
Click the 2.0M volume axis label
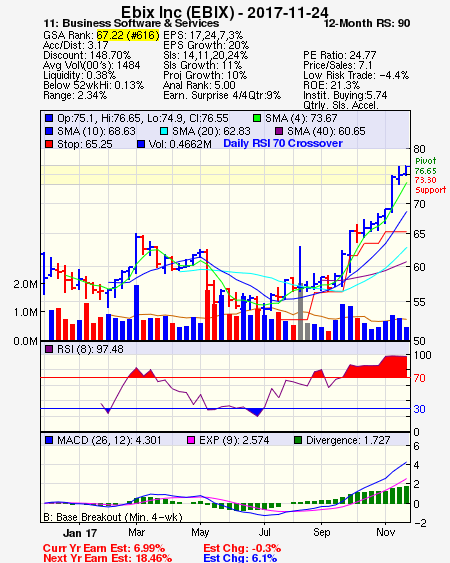click(25, 284)
